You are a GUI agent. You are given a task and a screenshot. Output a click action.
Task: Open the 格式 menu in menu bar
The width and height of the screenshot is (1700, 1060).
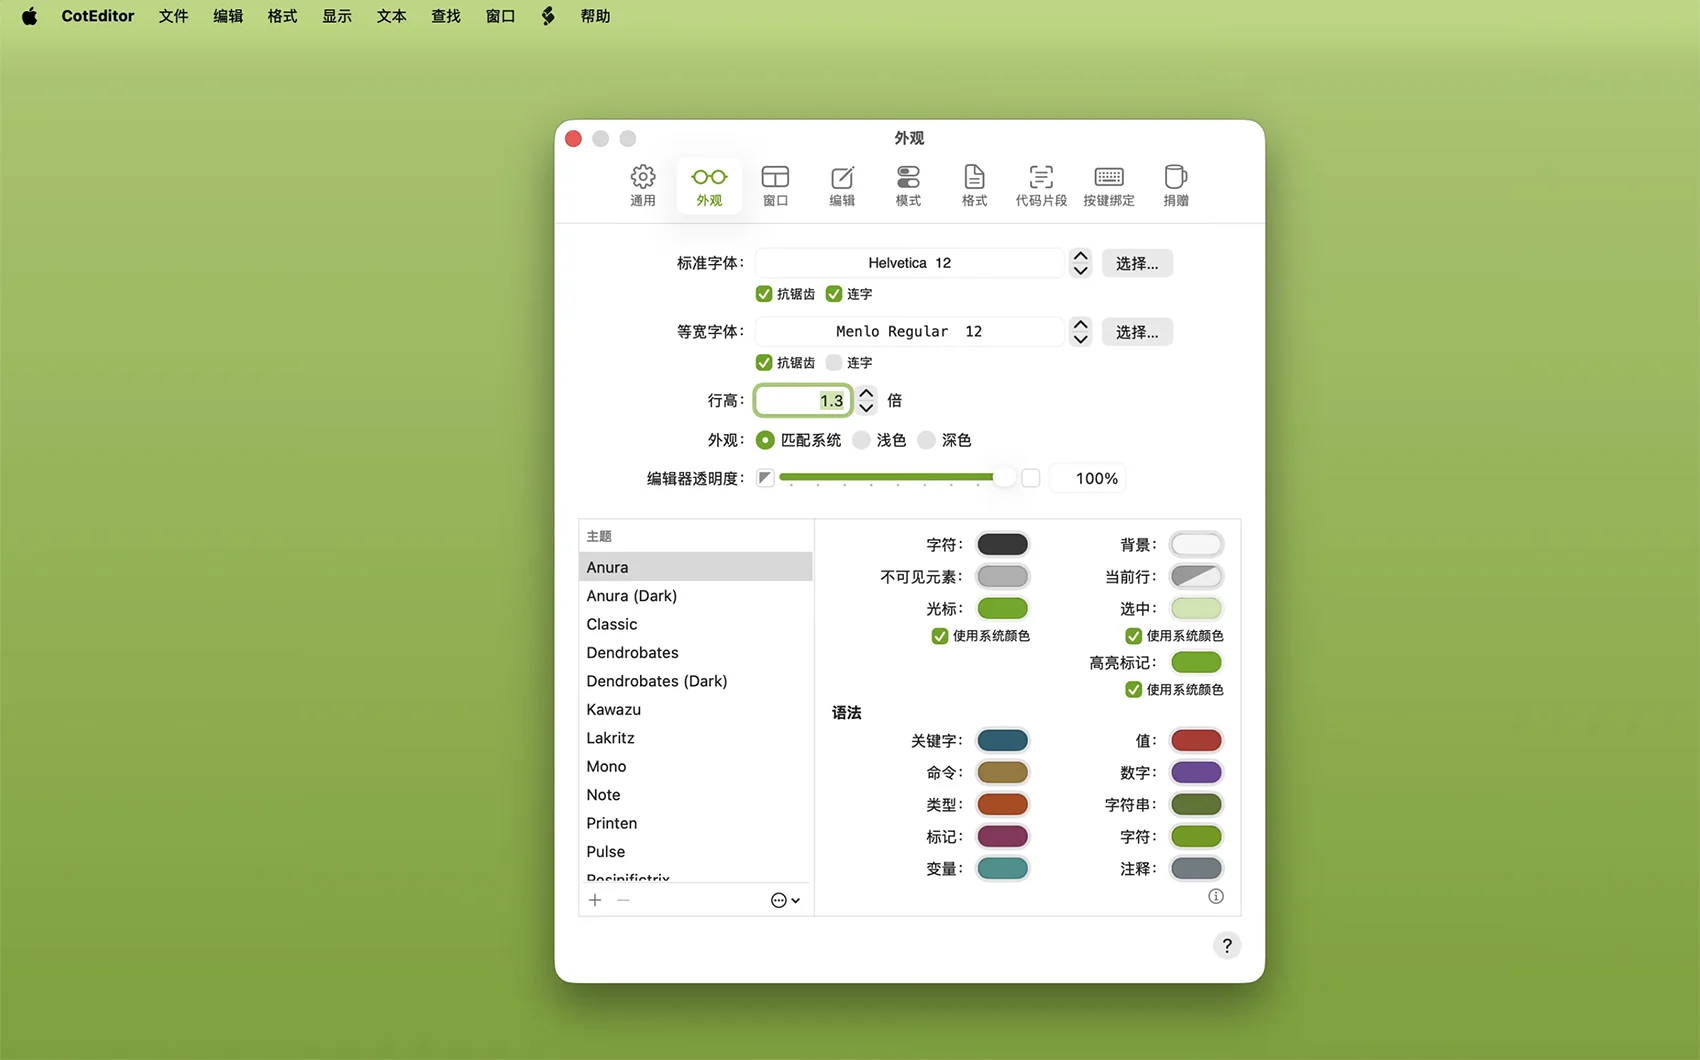[x=282, y=16]
